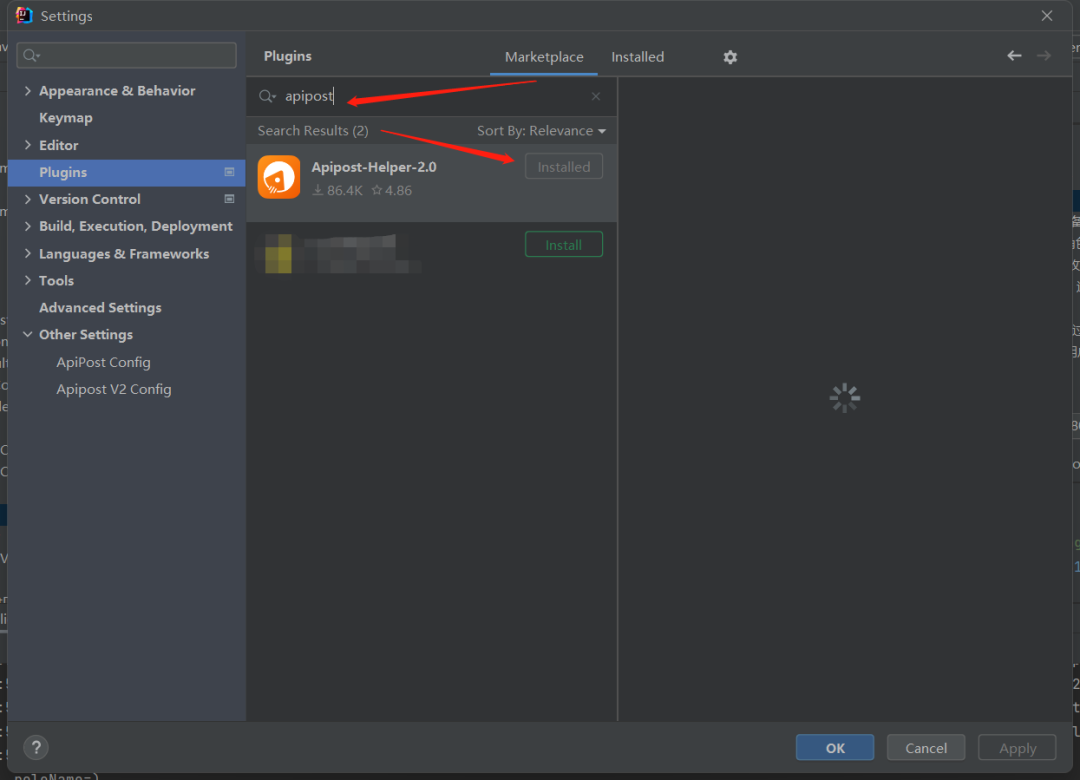Select Keymap in settings tree
The width and height of the screenshot is (1080, 780).
(x=65, y=118)
